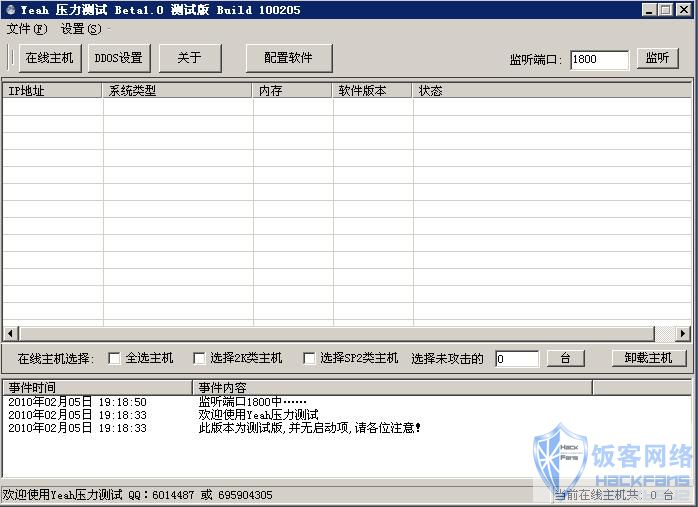Click the host list's right scroll arrow
Viewport: 698px width, 507px height.
[x=683, y=333]
